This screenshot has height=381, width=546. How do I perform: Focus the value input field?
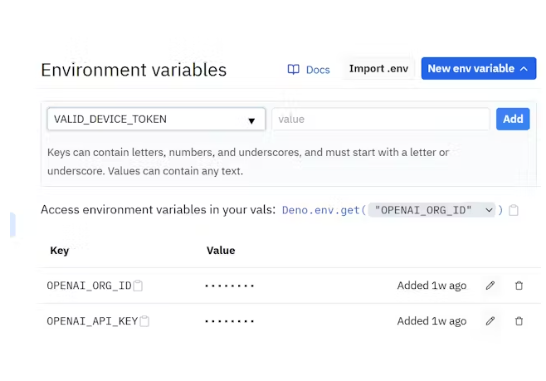[381, 119]
